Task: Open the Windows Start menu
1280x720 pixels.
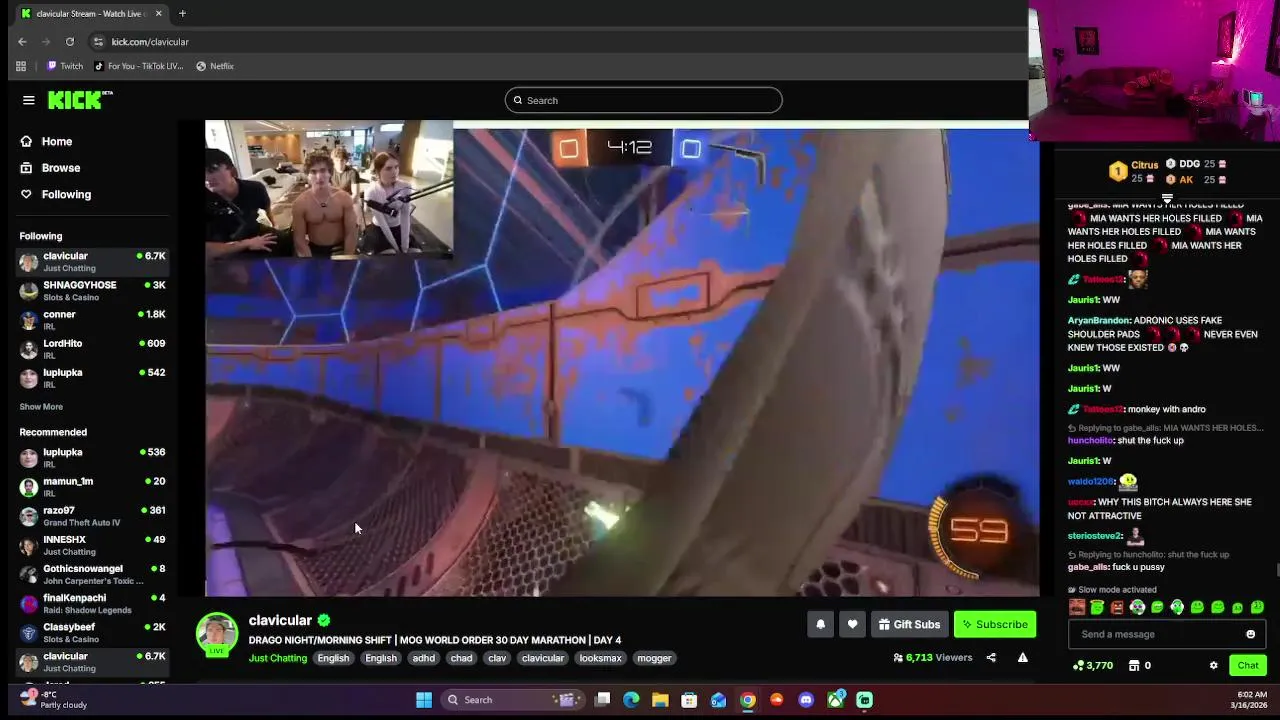Action: click(424, 700)
